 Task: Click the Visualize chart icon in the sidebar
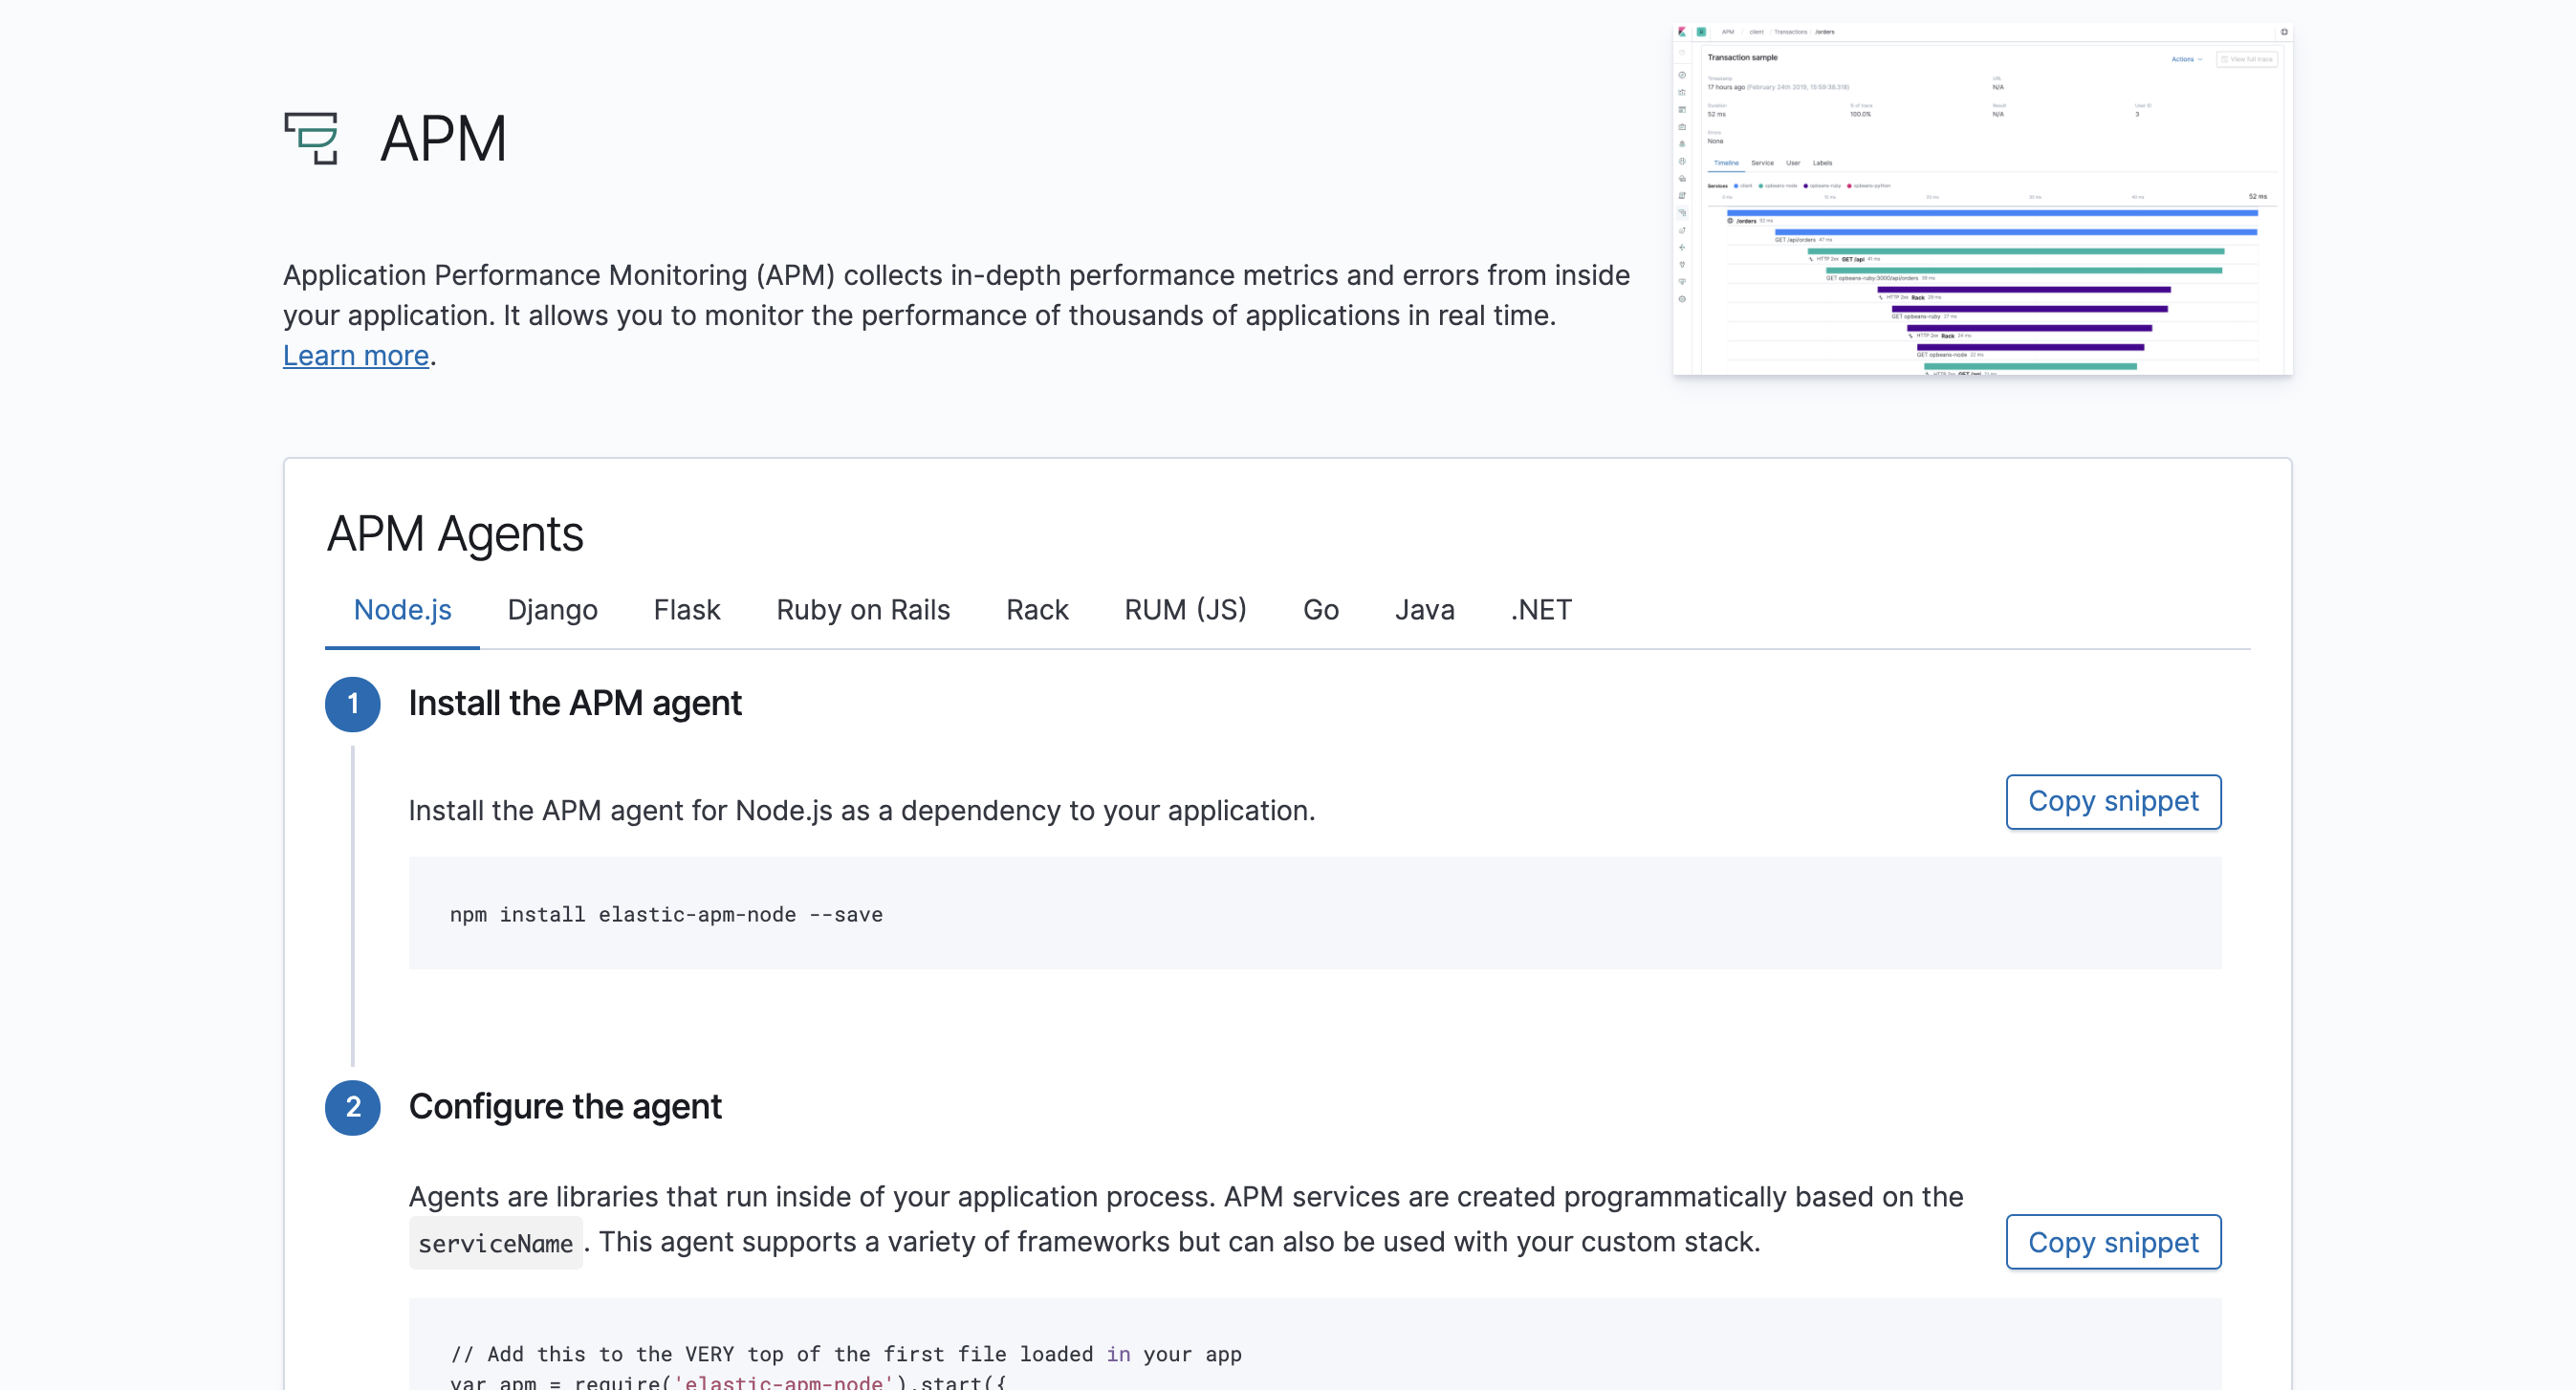click(1683, 93)
